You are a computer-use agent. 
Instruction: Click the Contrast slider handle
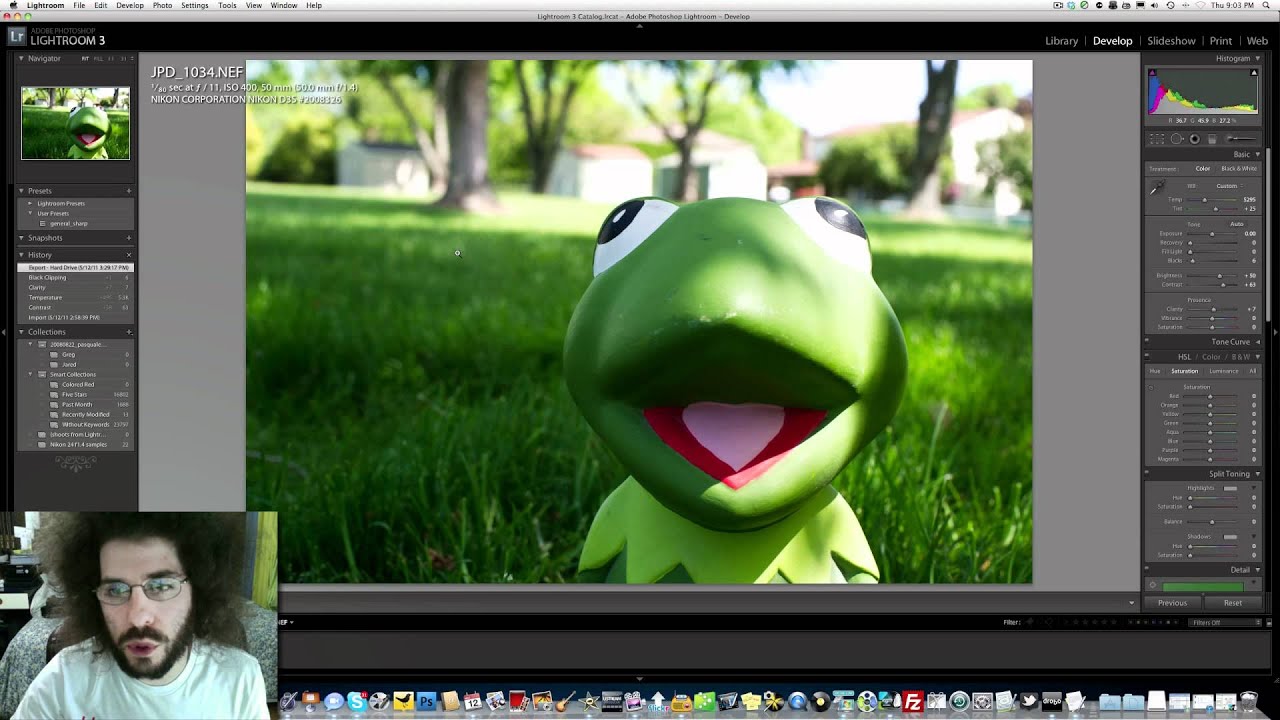(1222, 285)
